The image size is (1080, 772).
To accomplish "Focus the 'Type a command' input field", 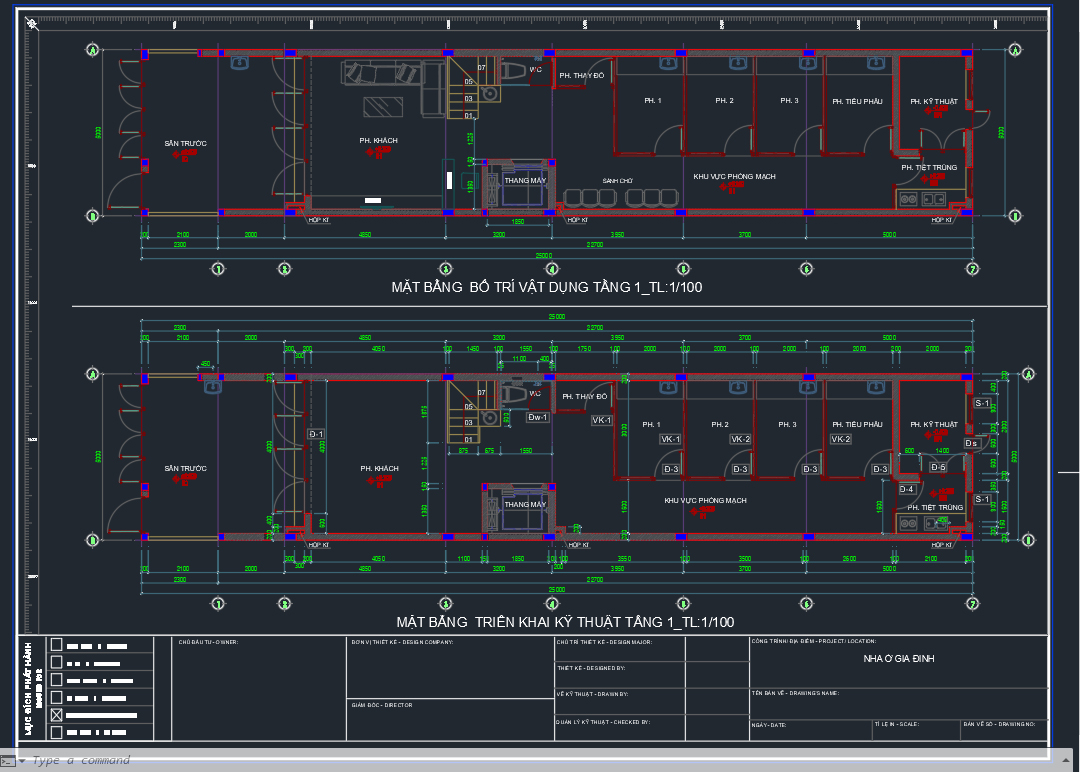I will 80,761.
